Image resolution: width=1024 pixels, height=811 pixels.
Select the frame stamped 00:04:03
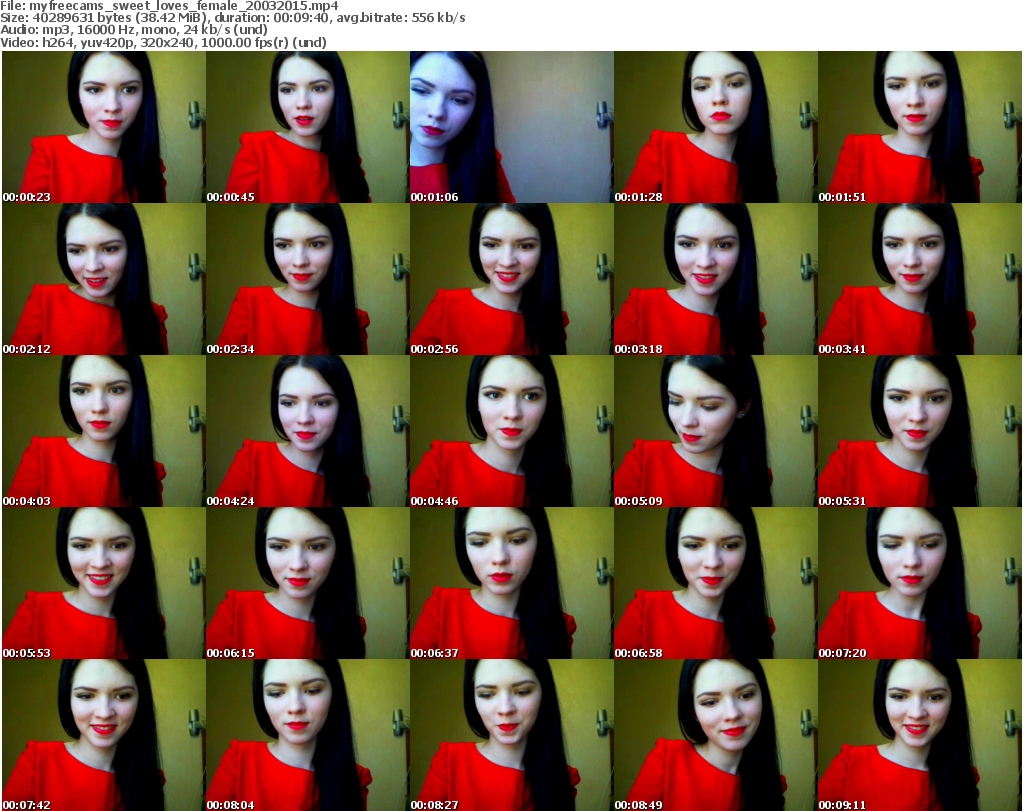point(104,431)
